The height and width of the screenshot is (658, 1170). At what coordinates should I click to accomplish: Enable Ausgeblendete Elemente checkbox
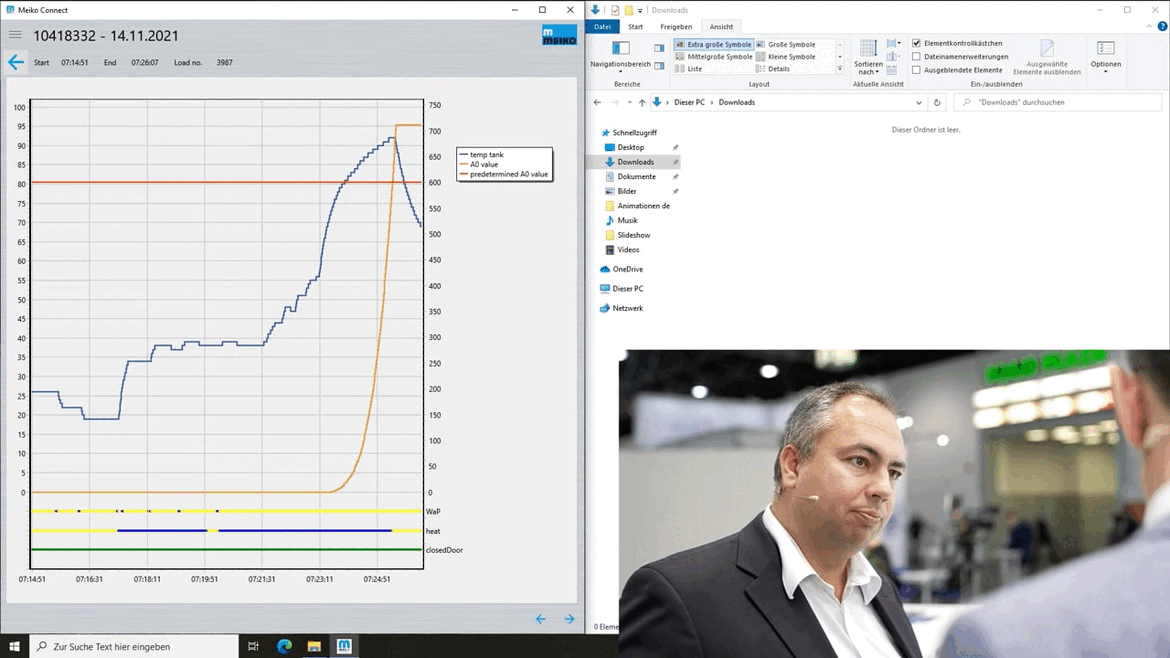pos(916,70)
